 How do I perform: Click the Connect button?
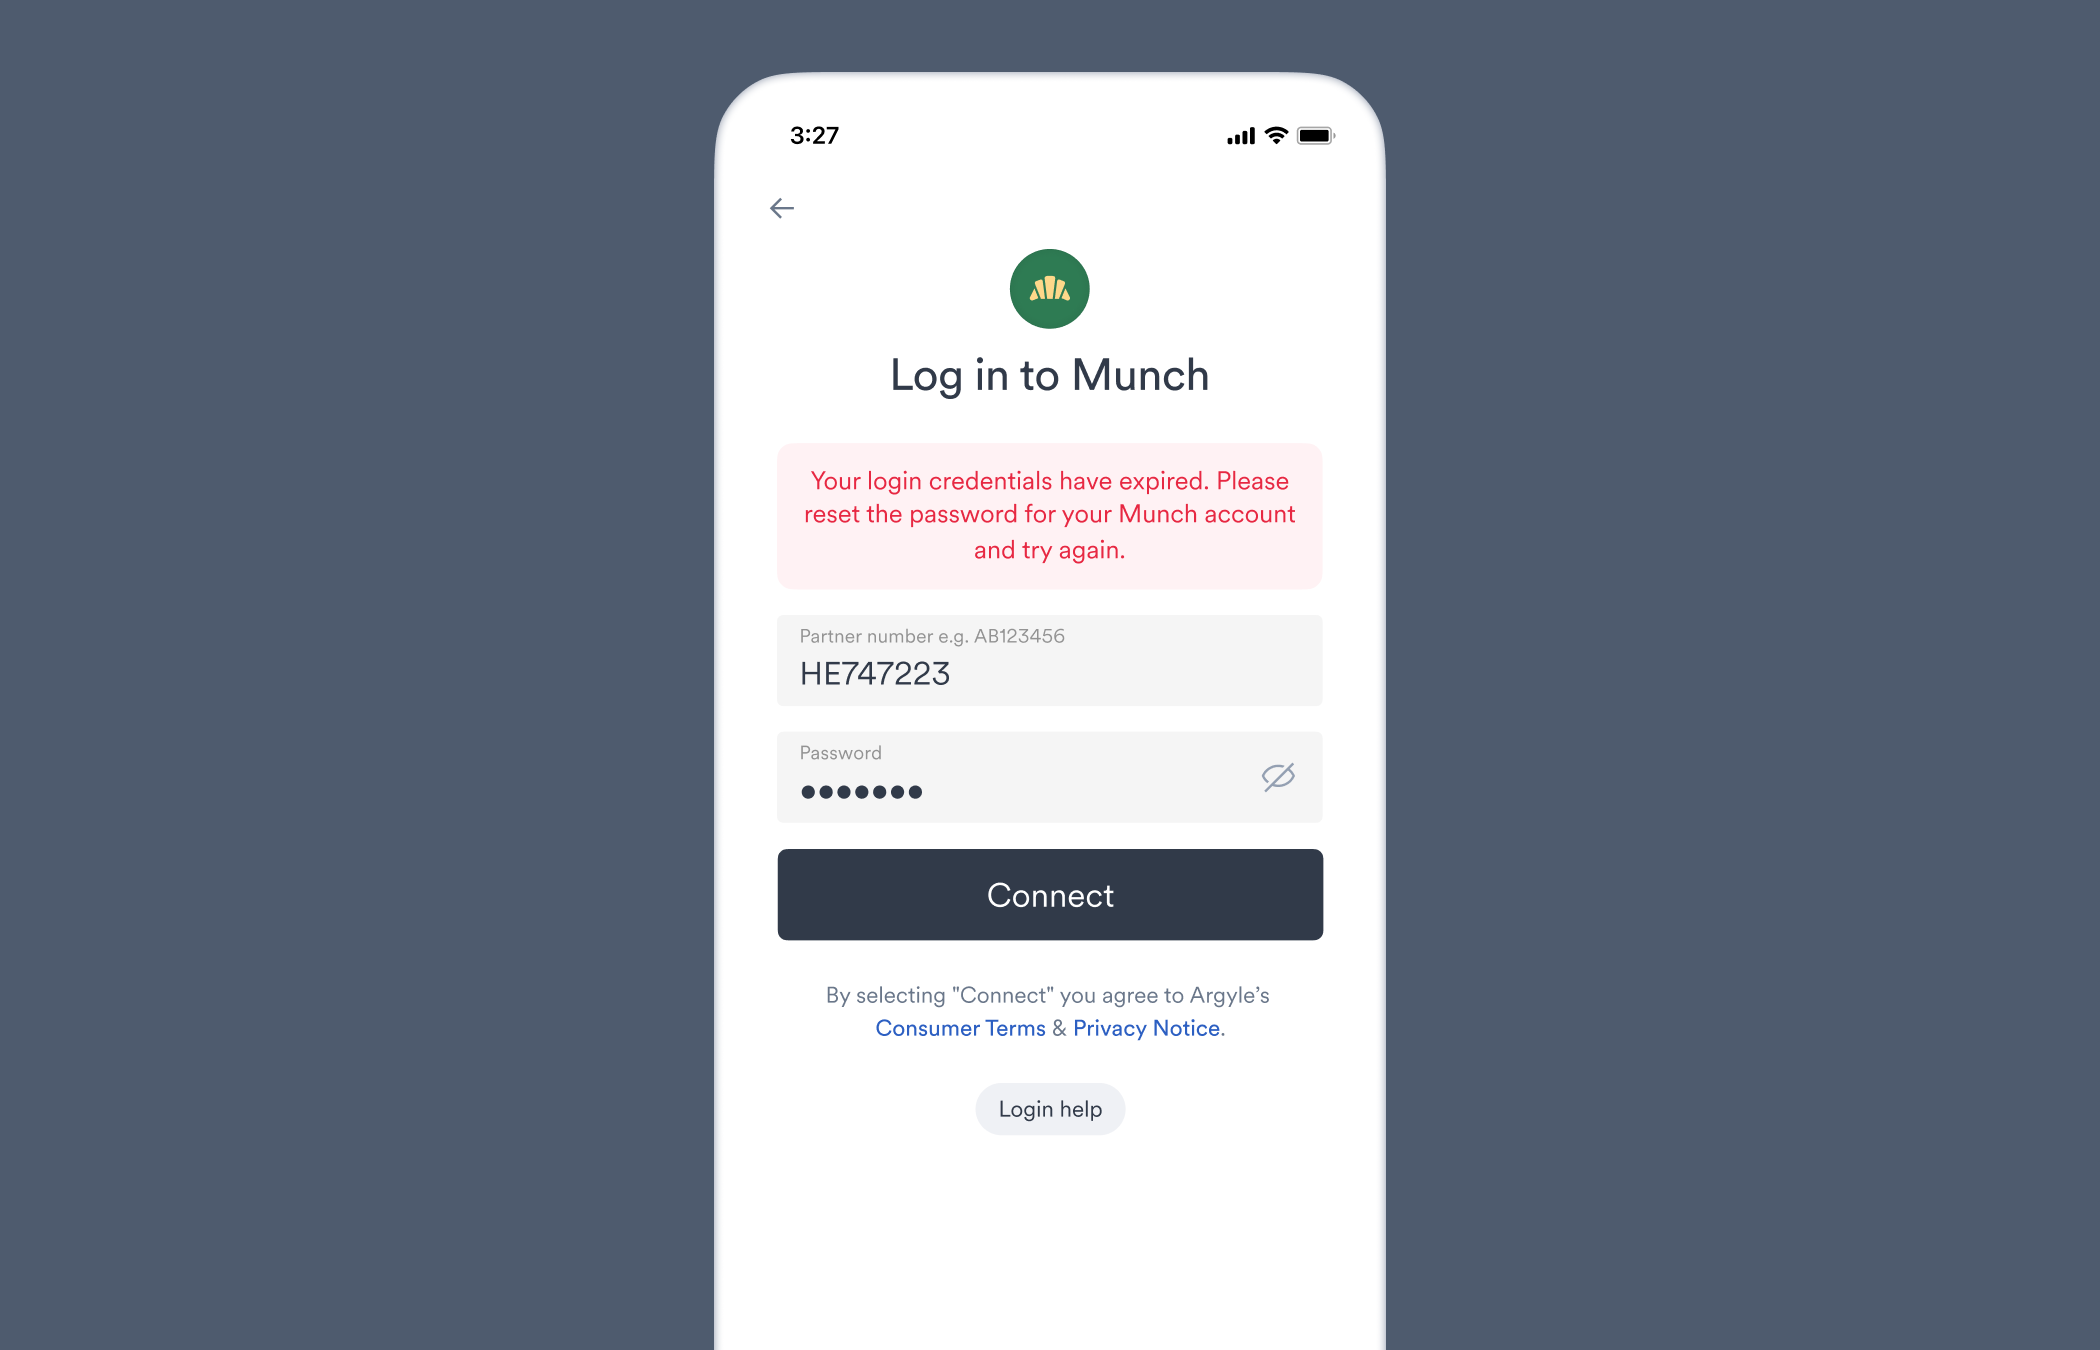coord(1048,894)
